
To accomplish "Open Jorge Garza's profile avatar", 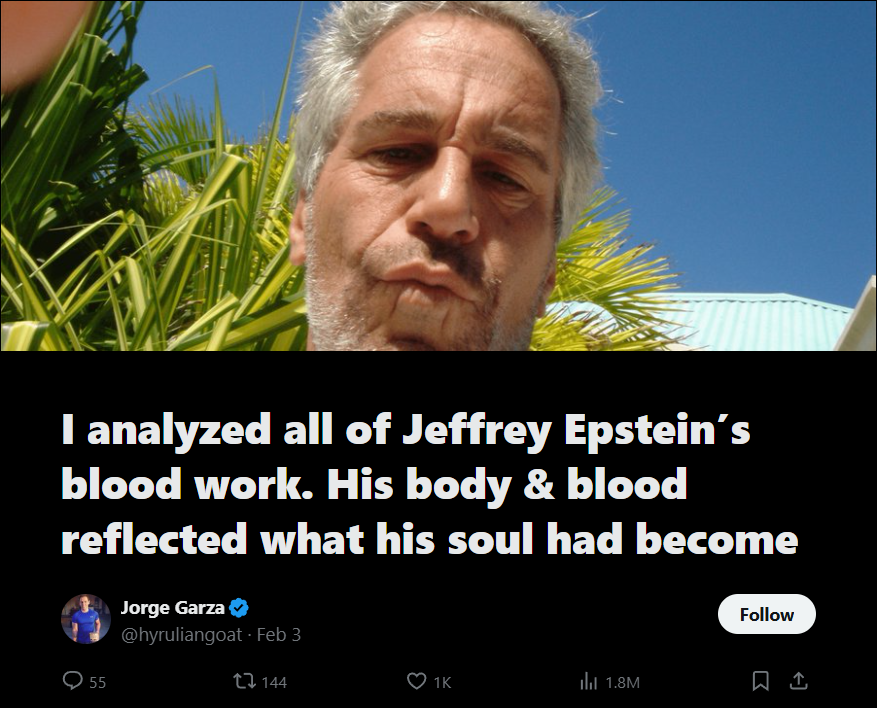I will 86,619.
